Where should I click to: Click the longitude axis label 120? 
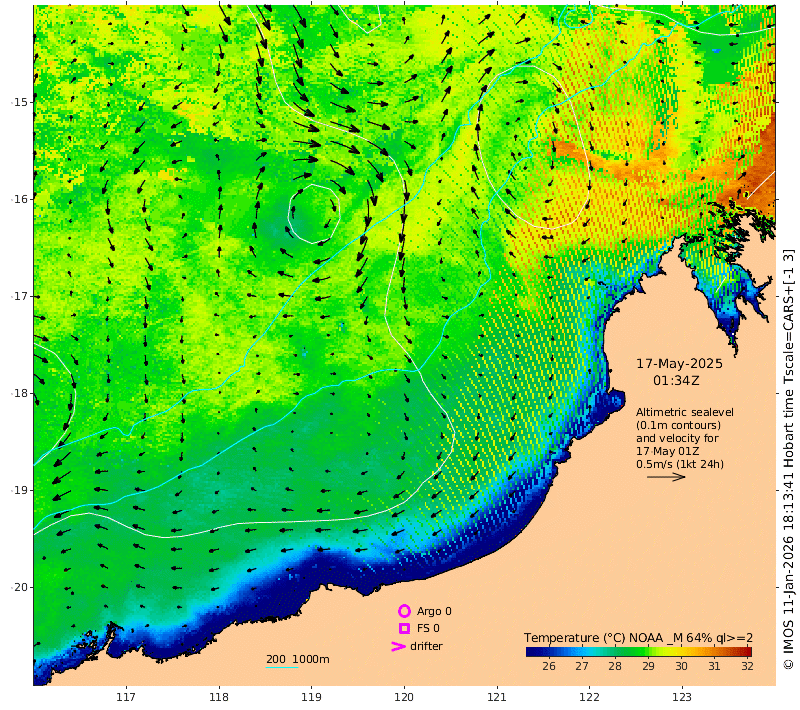pyautogui.click(x=404, y=697)
